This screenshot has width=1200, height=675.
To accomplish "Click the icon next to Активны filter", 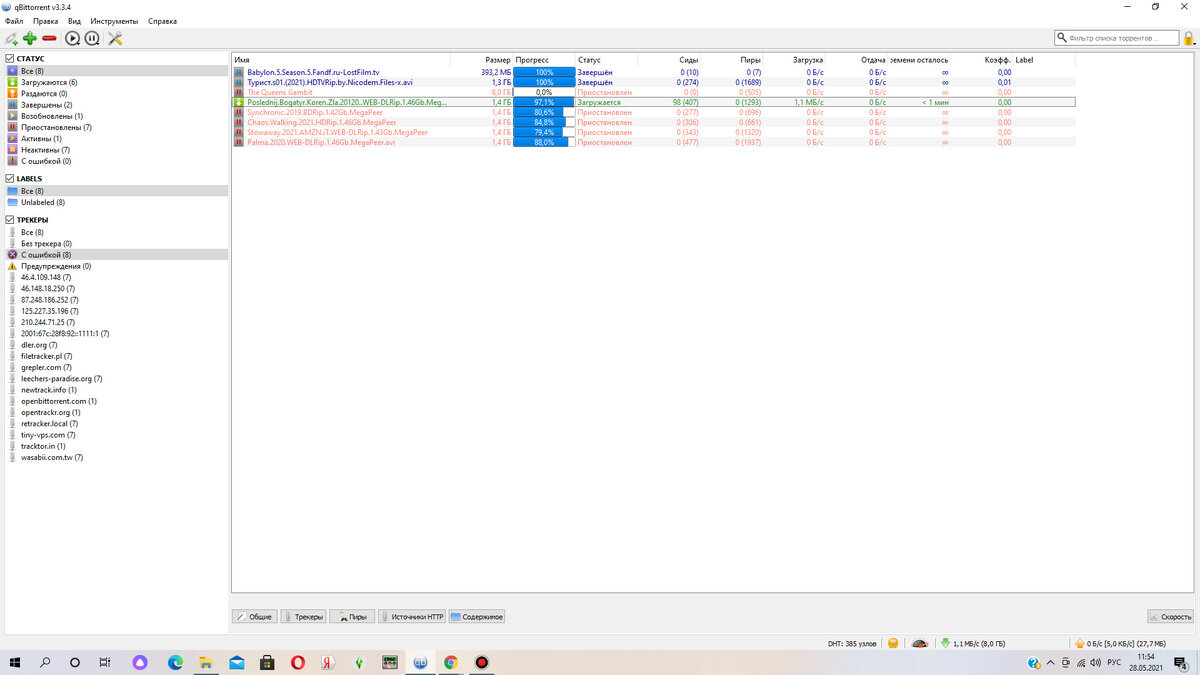I will pyautogui.click(x=12, y=138).
